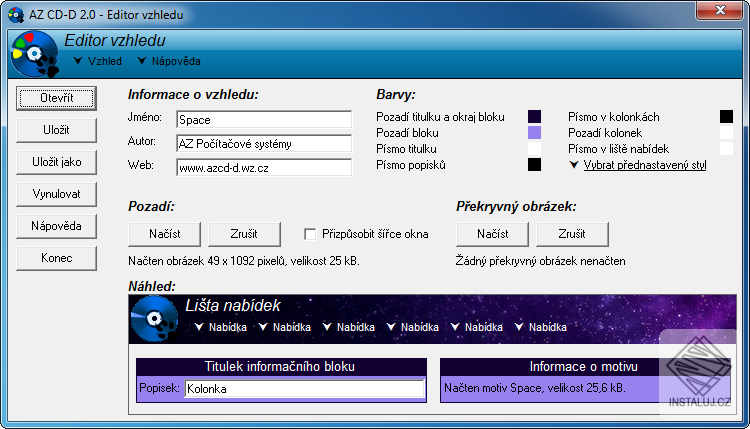Pick color for Písmo v kolonkách
750x429 pixels.
[726, 117]
